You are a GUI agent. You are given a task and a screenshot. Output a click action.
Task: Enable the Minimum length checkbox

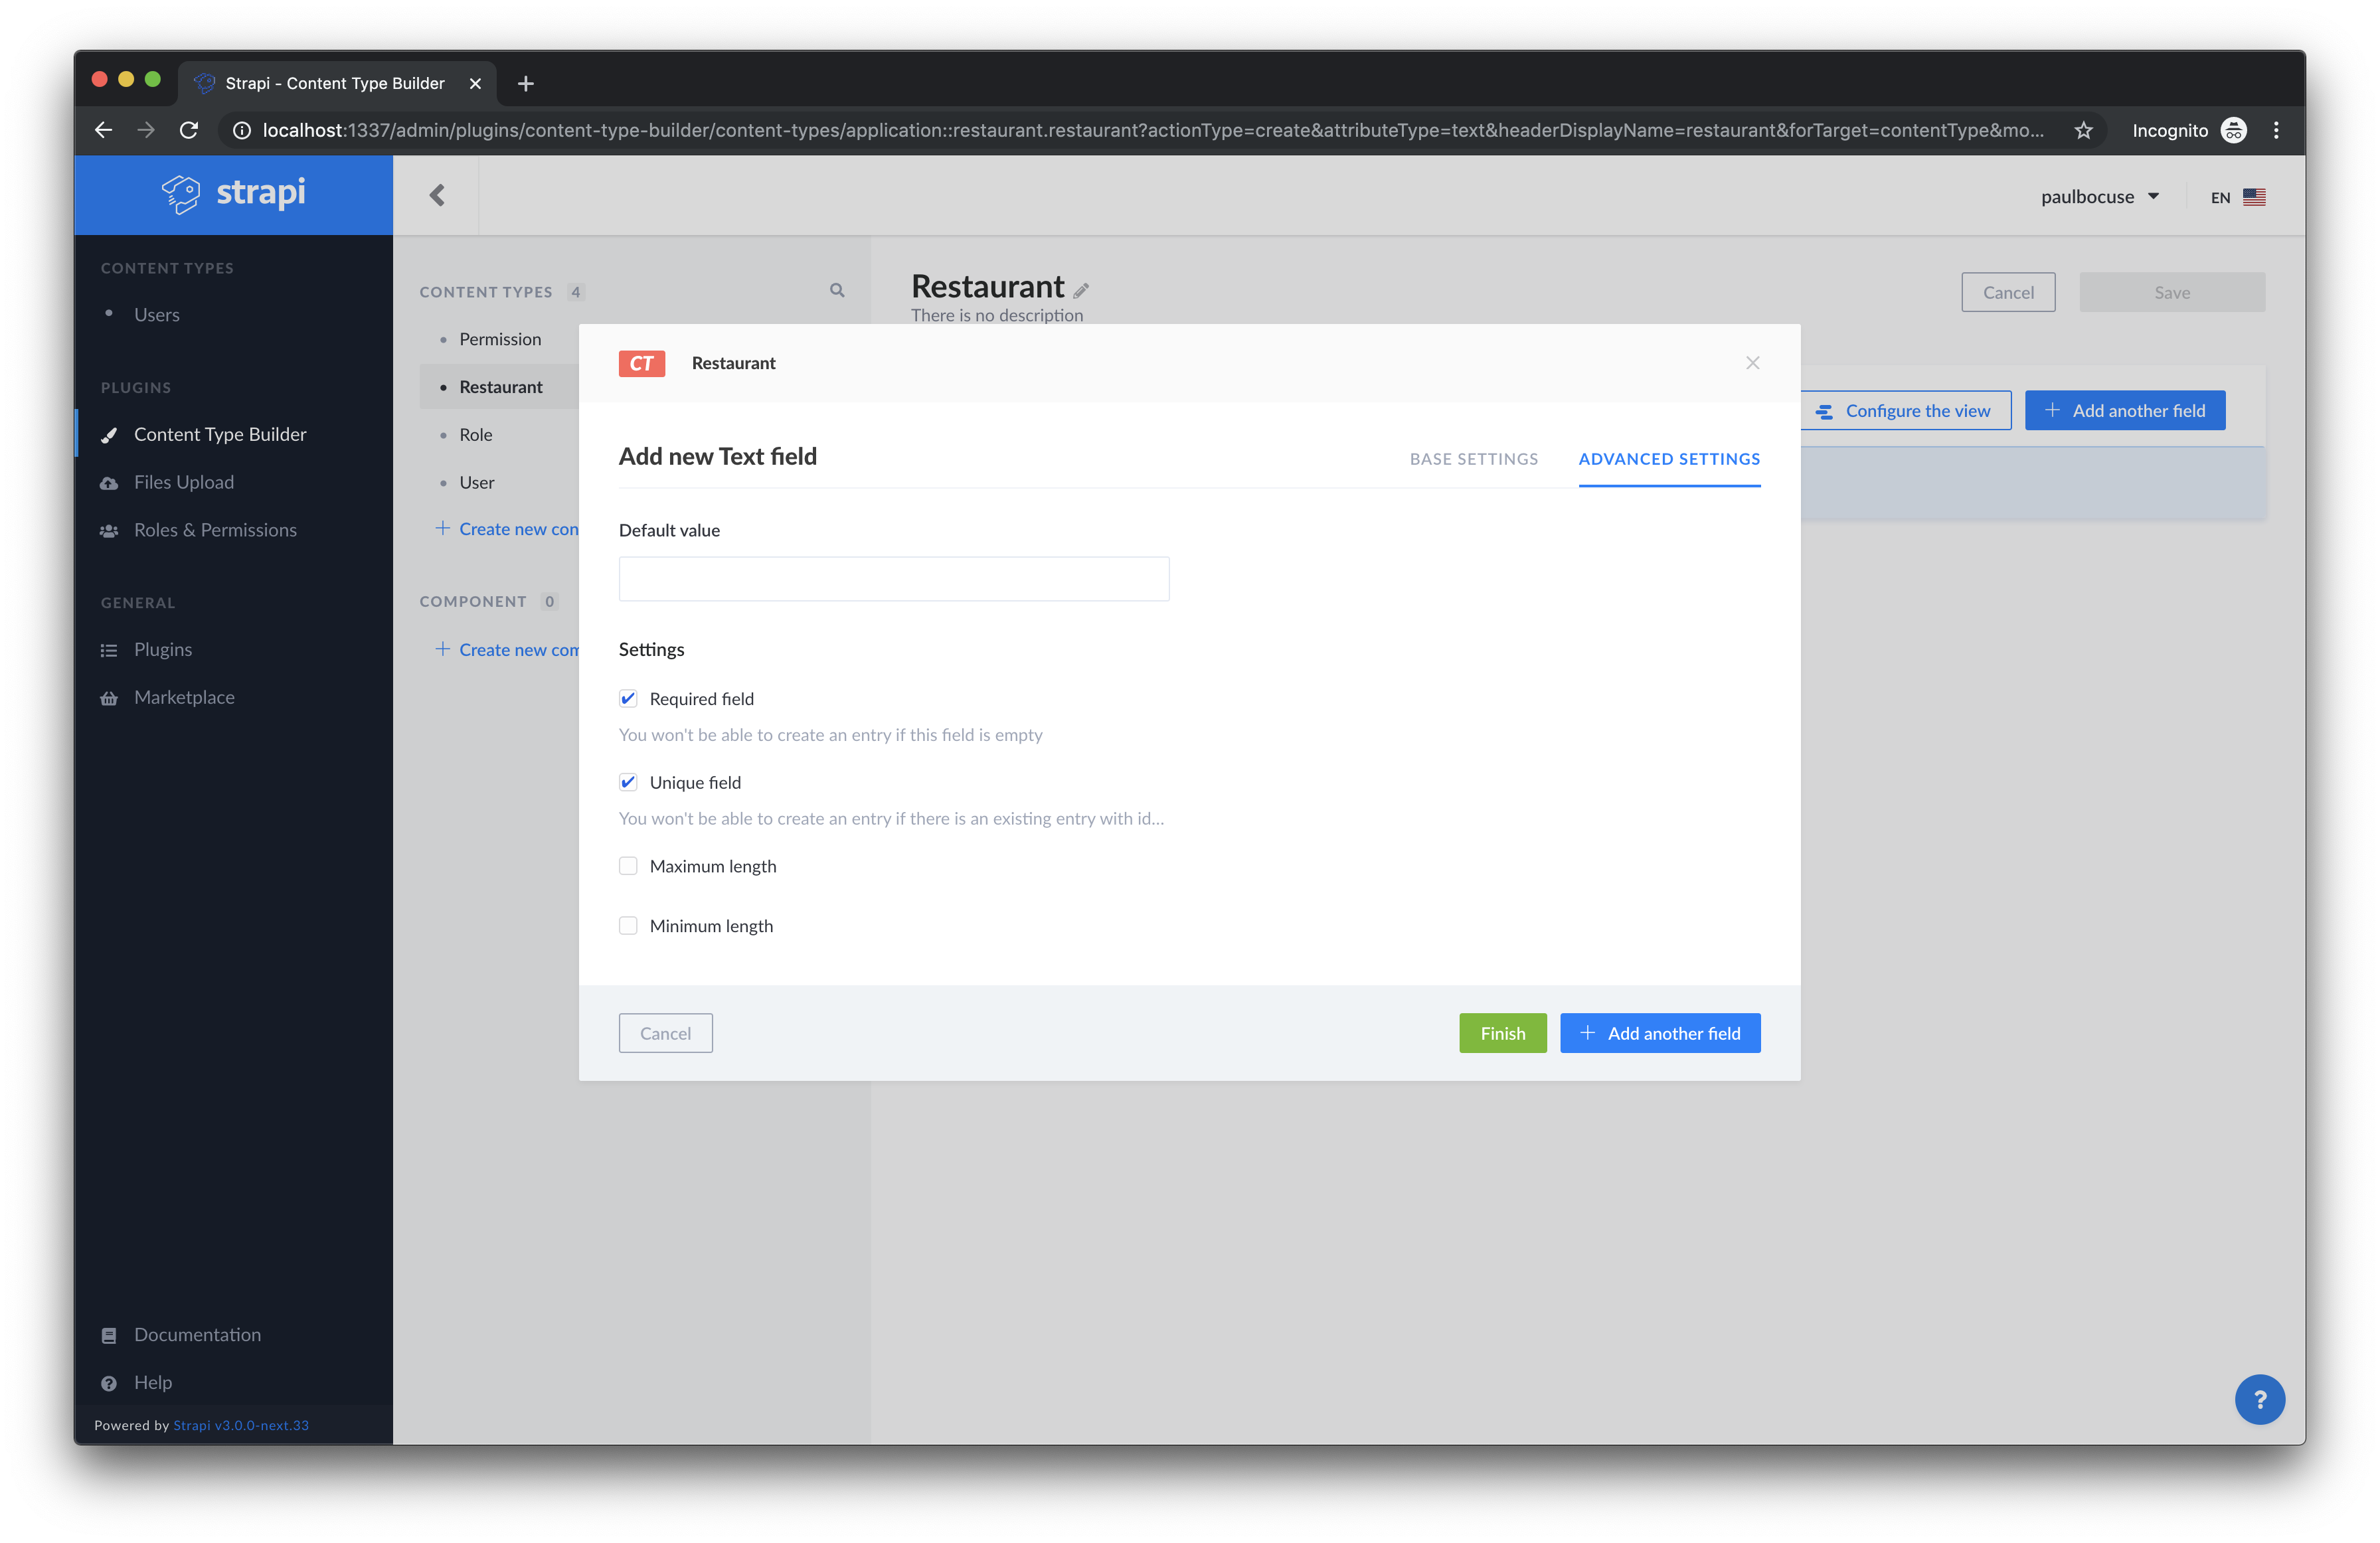pos(628,926)
